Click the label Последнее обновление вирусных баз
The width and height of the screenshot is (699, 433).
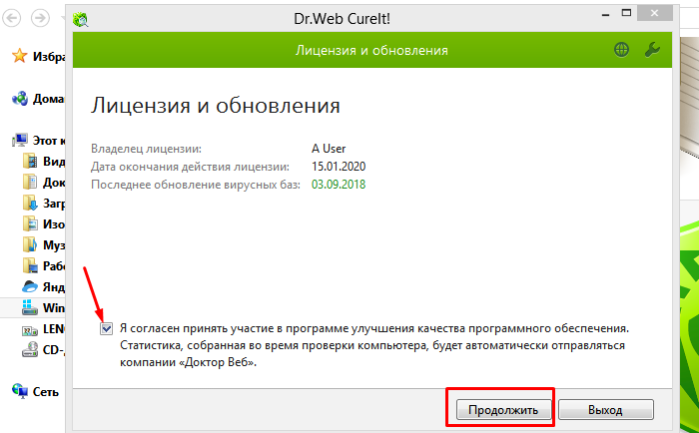pos(196,185)
